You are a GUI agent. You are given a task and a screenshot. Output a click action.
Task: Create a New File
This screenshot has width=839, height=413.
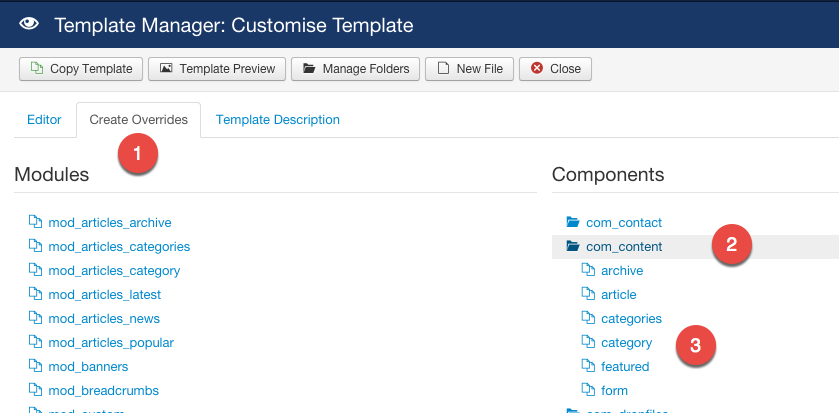click(469, 69)
